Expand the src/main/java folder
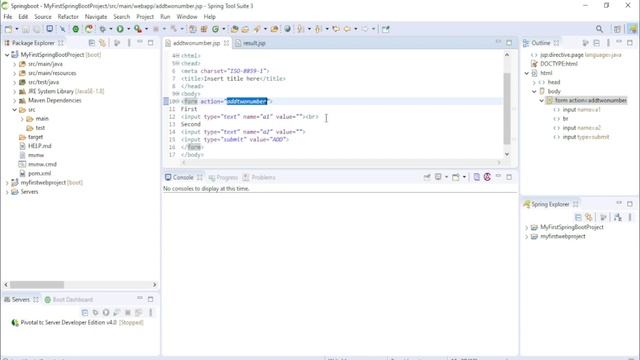Screen dimensions: 640x360 pos(15,64)
